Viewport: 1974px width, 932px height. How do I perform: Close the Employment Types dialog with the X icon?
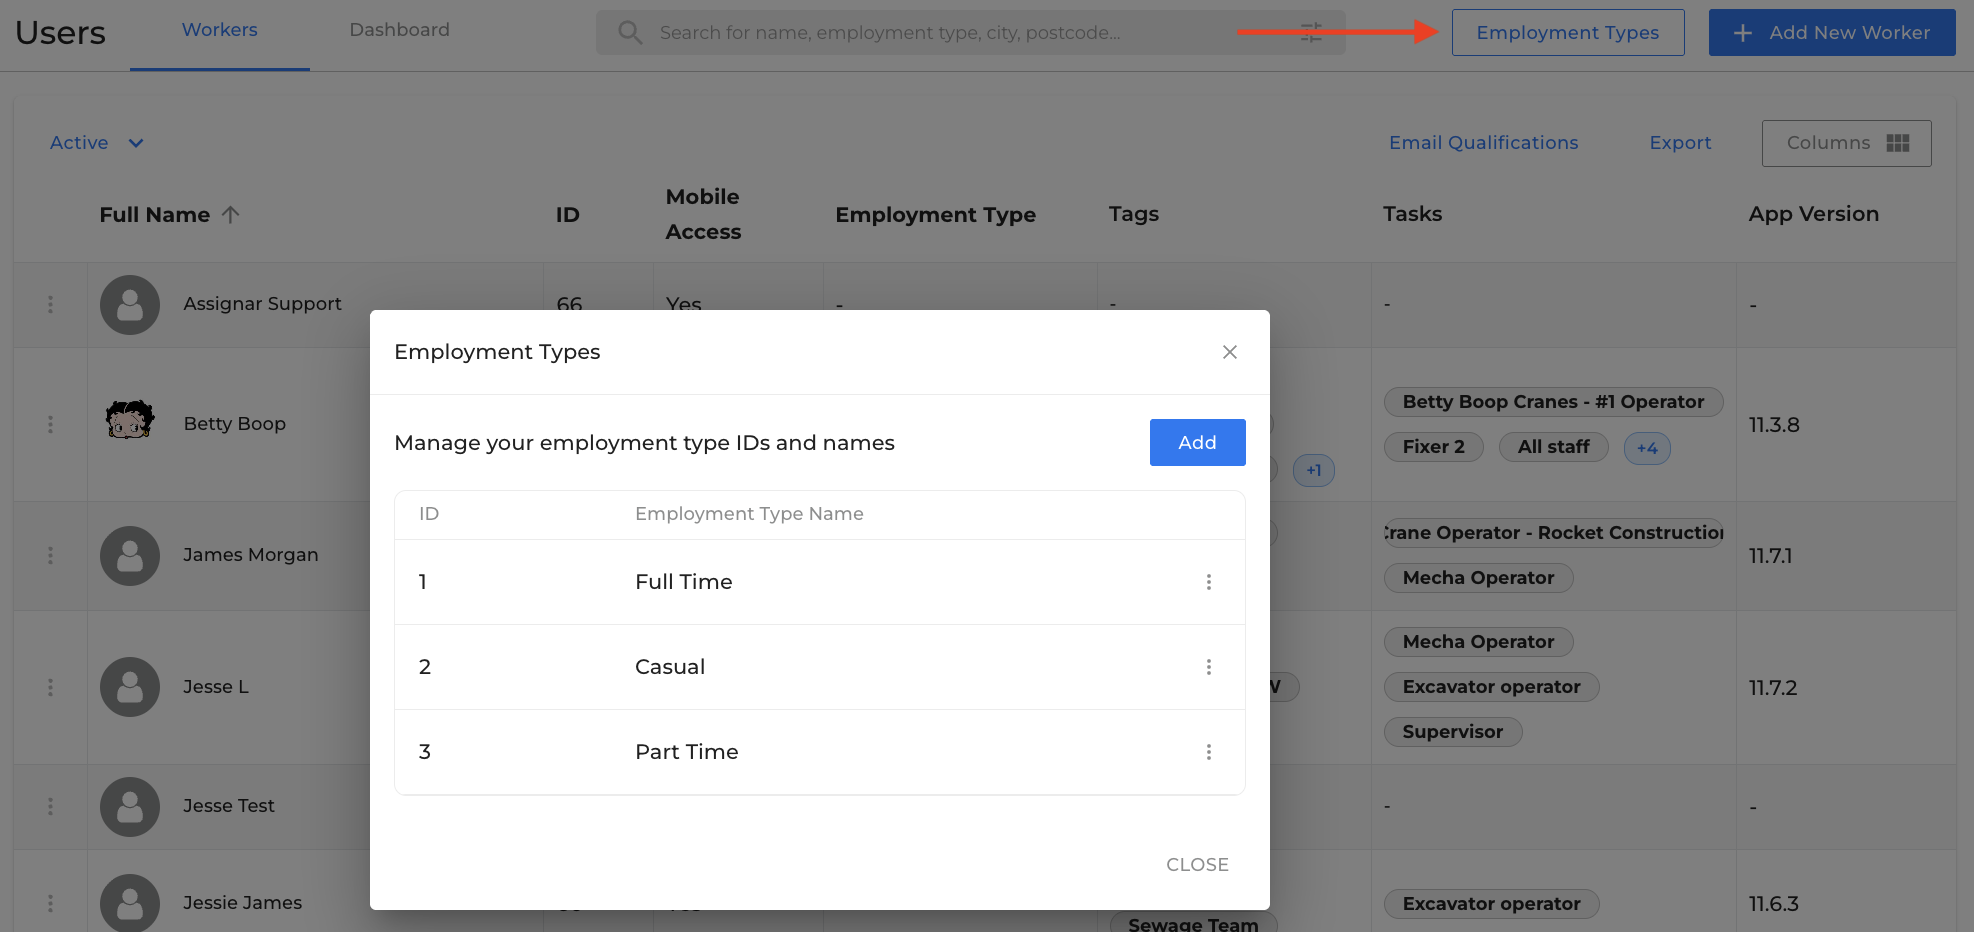point(1230,352)
